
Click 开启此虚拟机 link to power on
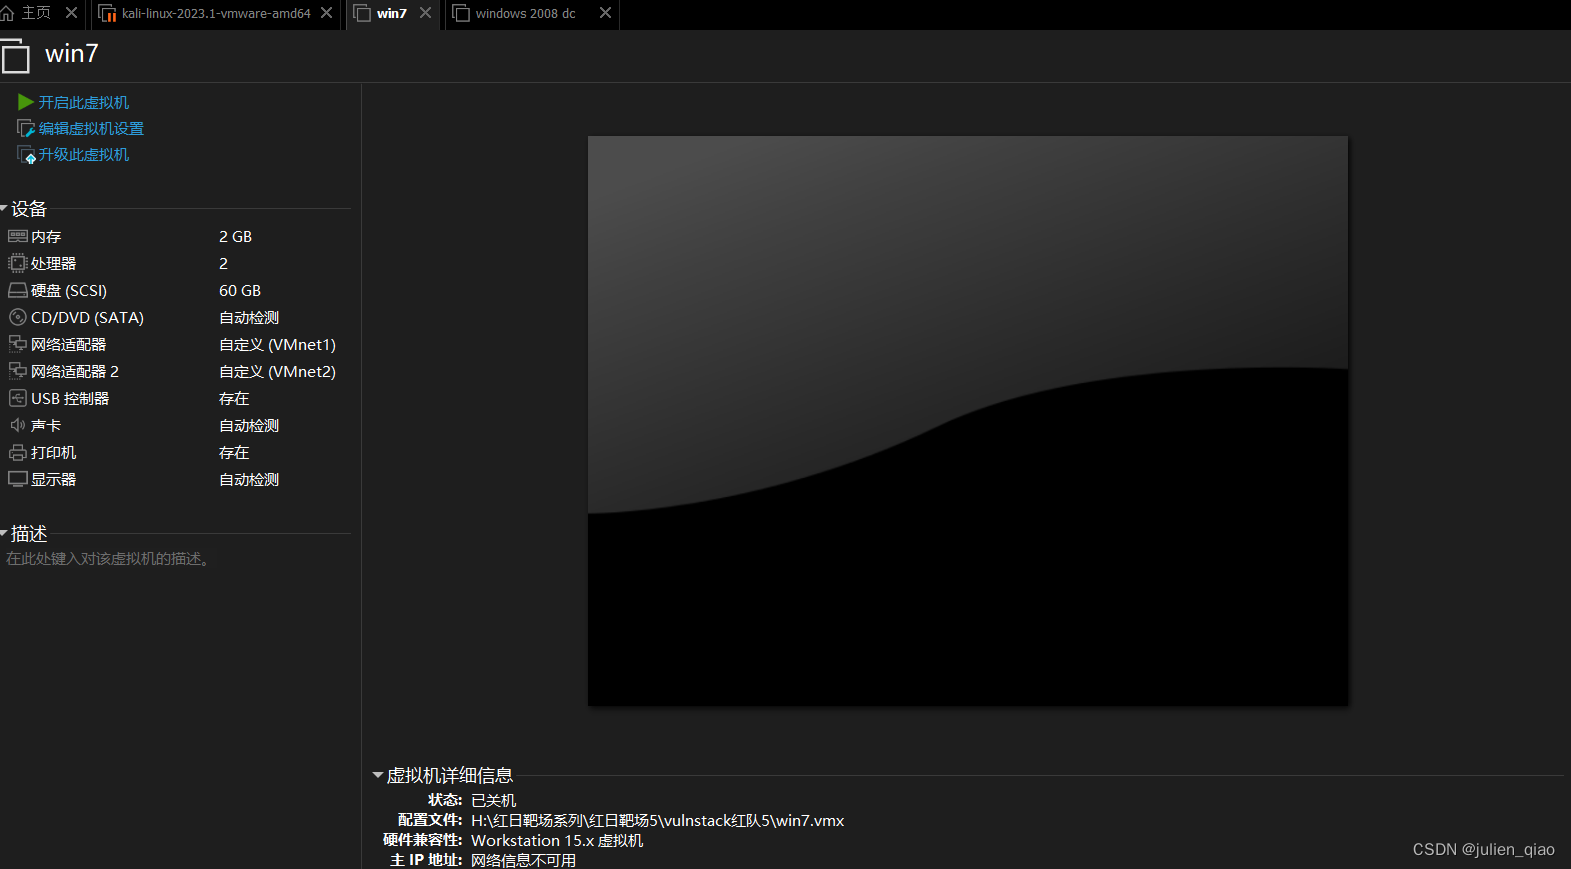tap(84, 102)
